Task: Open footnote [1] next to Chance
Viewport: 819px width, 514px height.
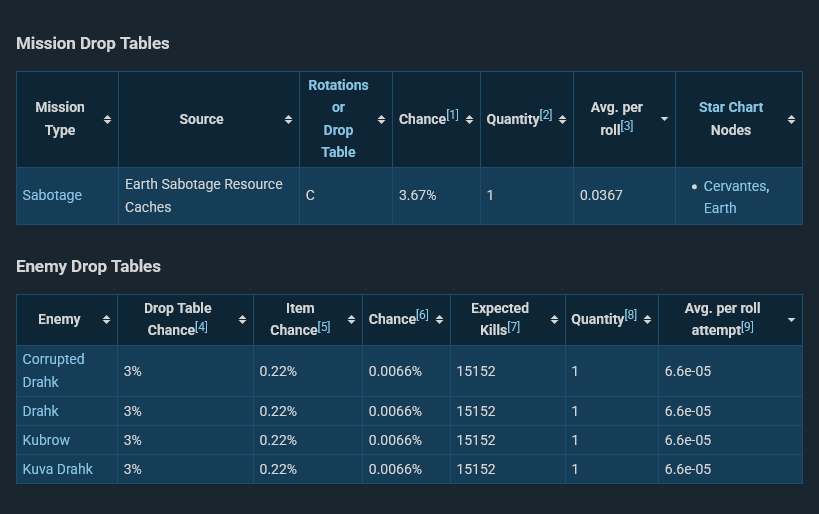Action: click(452, 114)
